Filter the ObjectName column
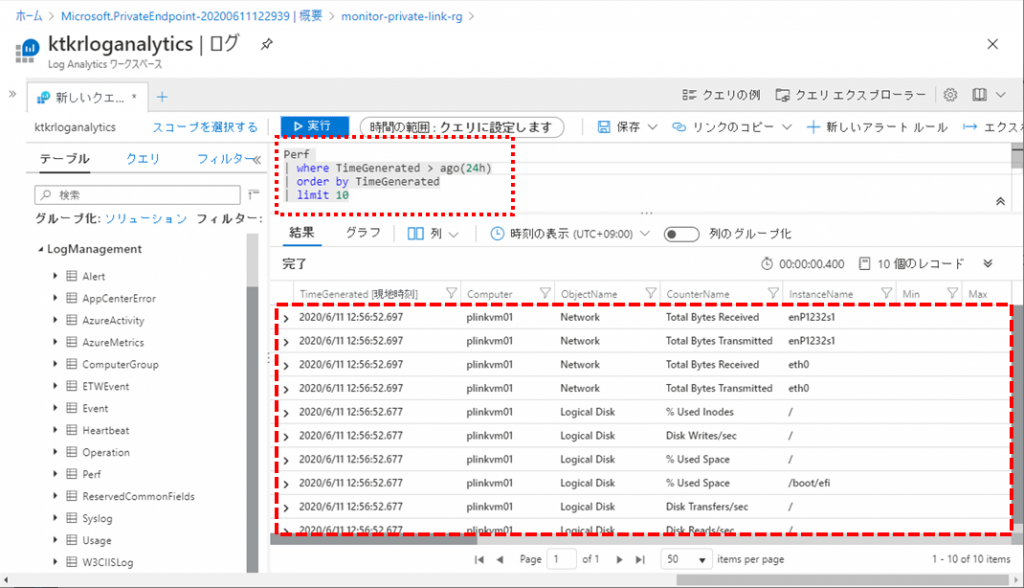 tap(650, 293)
